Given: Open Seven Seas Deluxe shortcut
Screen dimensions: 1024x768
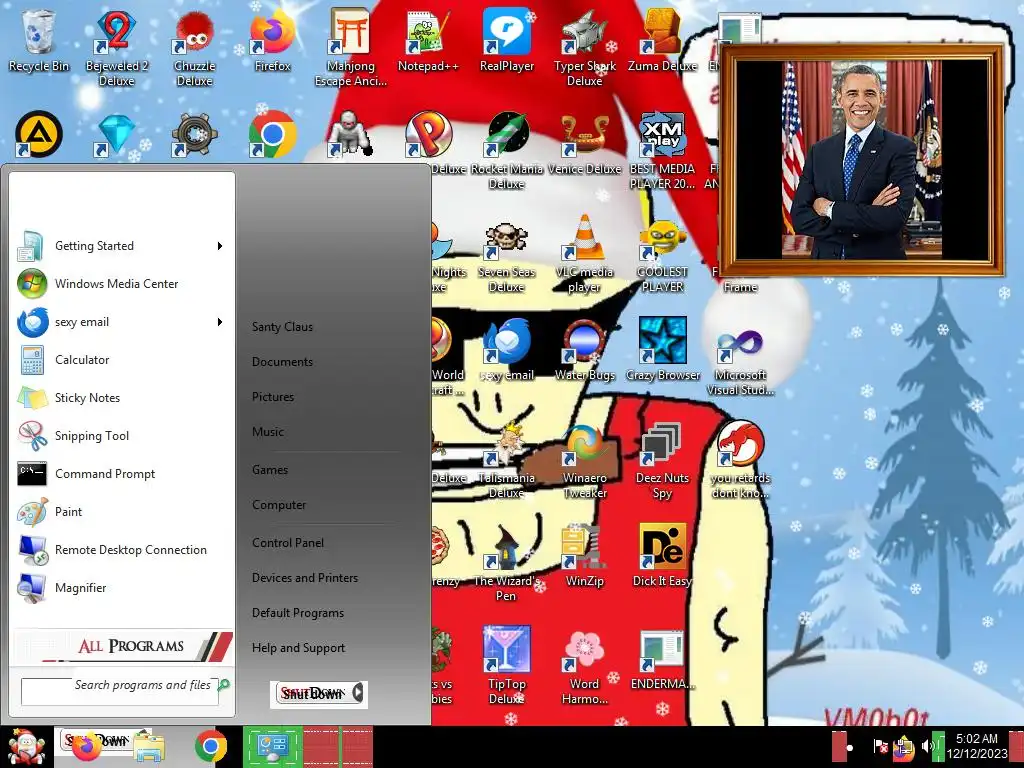Looking at the screenshot, I should pyautogui.click(x=506, y=256).
